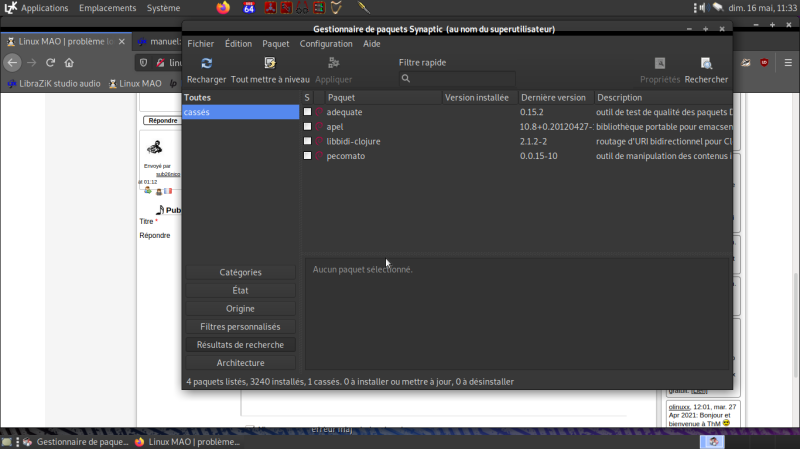
Task: Click the quick filter magnifier icon
Action: pos(406,79)
